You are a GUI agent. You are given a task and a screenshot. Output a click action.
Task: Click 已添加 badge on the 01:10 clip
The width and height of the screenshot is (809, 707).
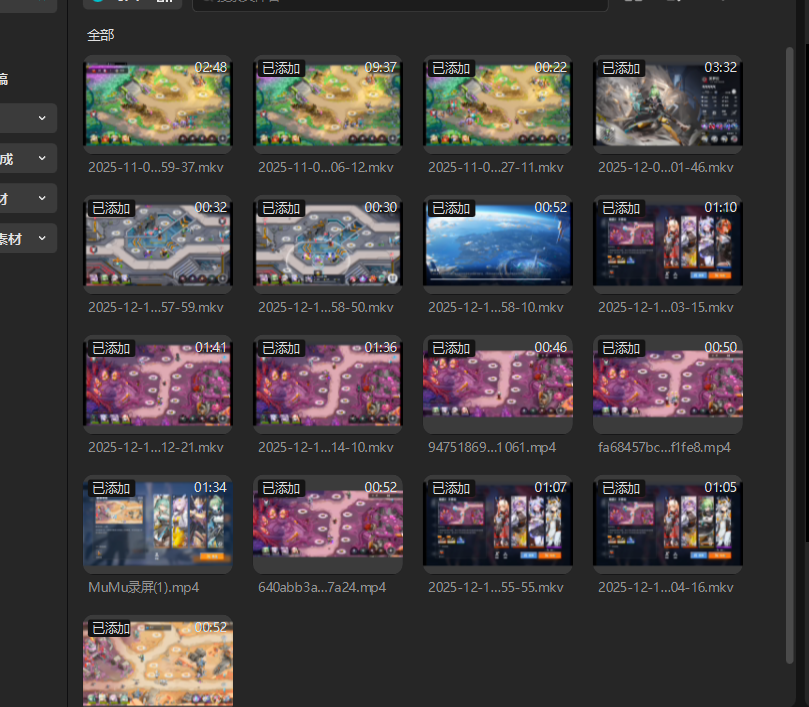[x=621, y=208]
